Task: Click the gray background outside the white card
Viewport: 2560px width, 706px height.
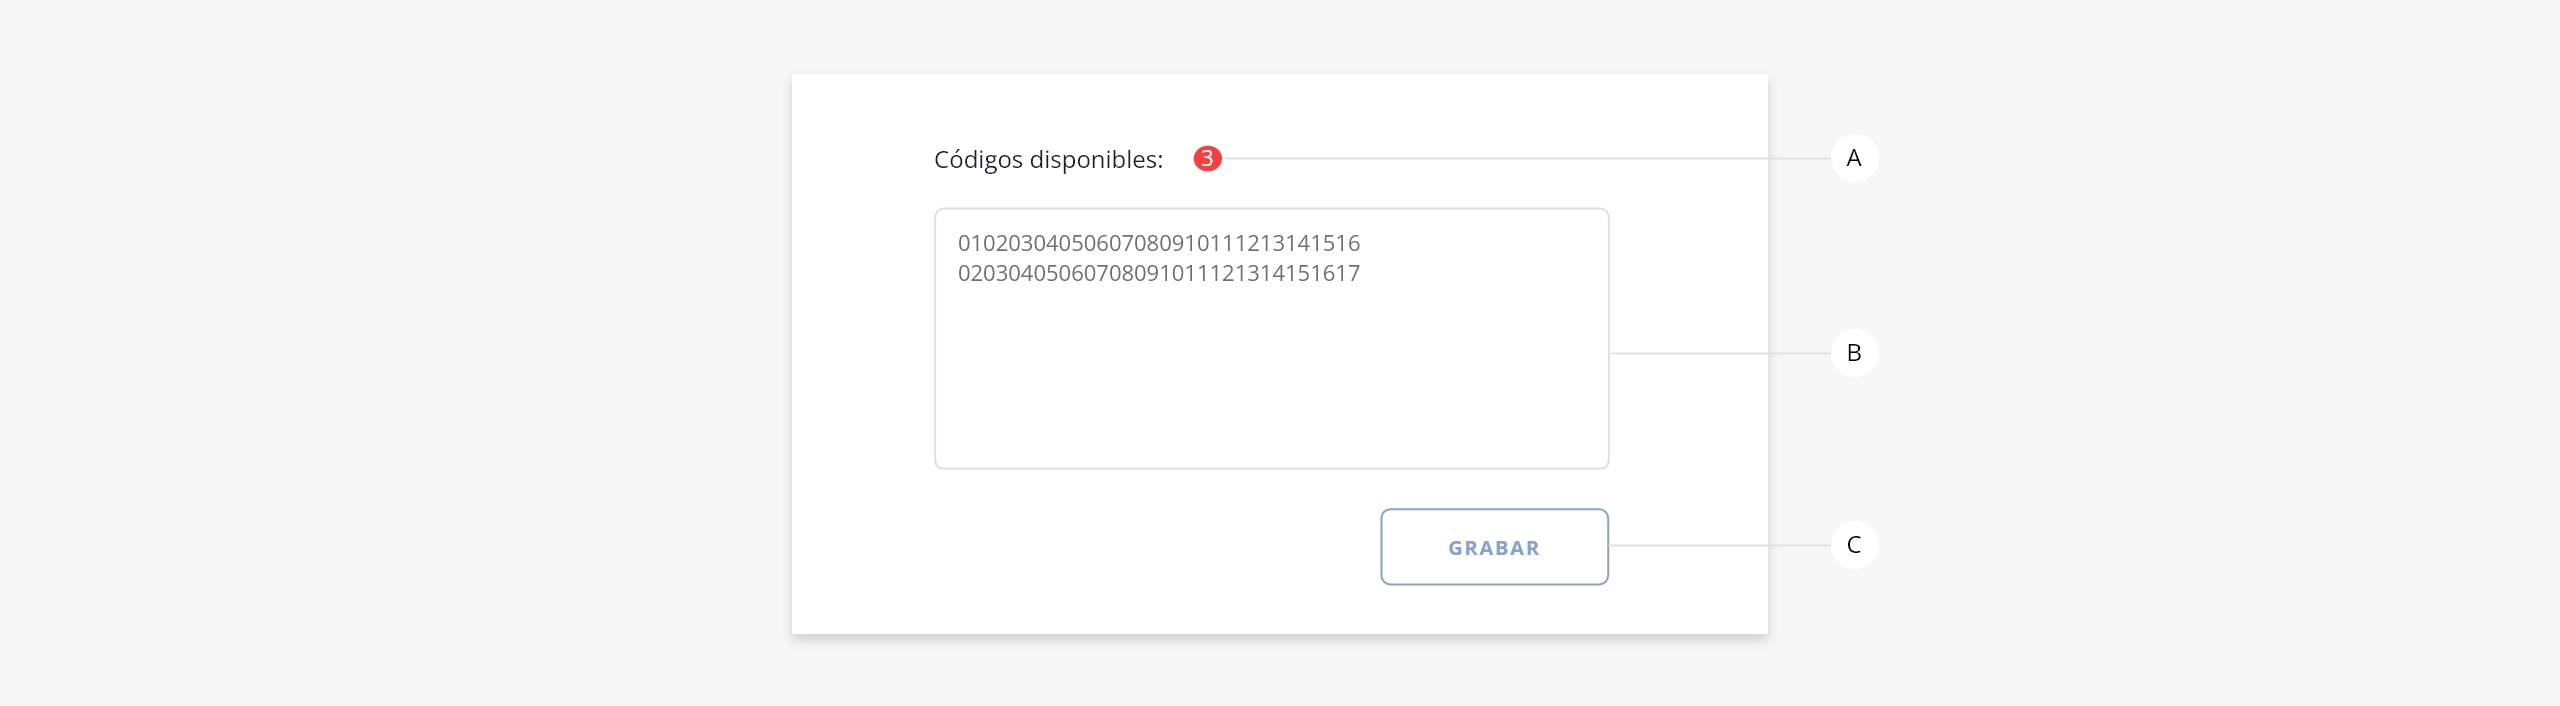Action: click(x=400, y=350)
